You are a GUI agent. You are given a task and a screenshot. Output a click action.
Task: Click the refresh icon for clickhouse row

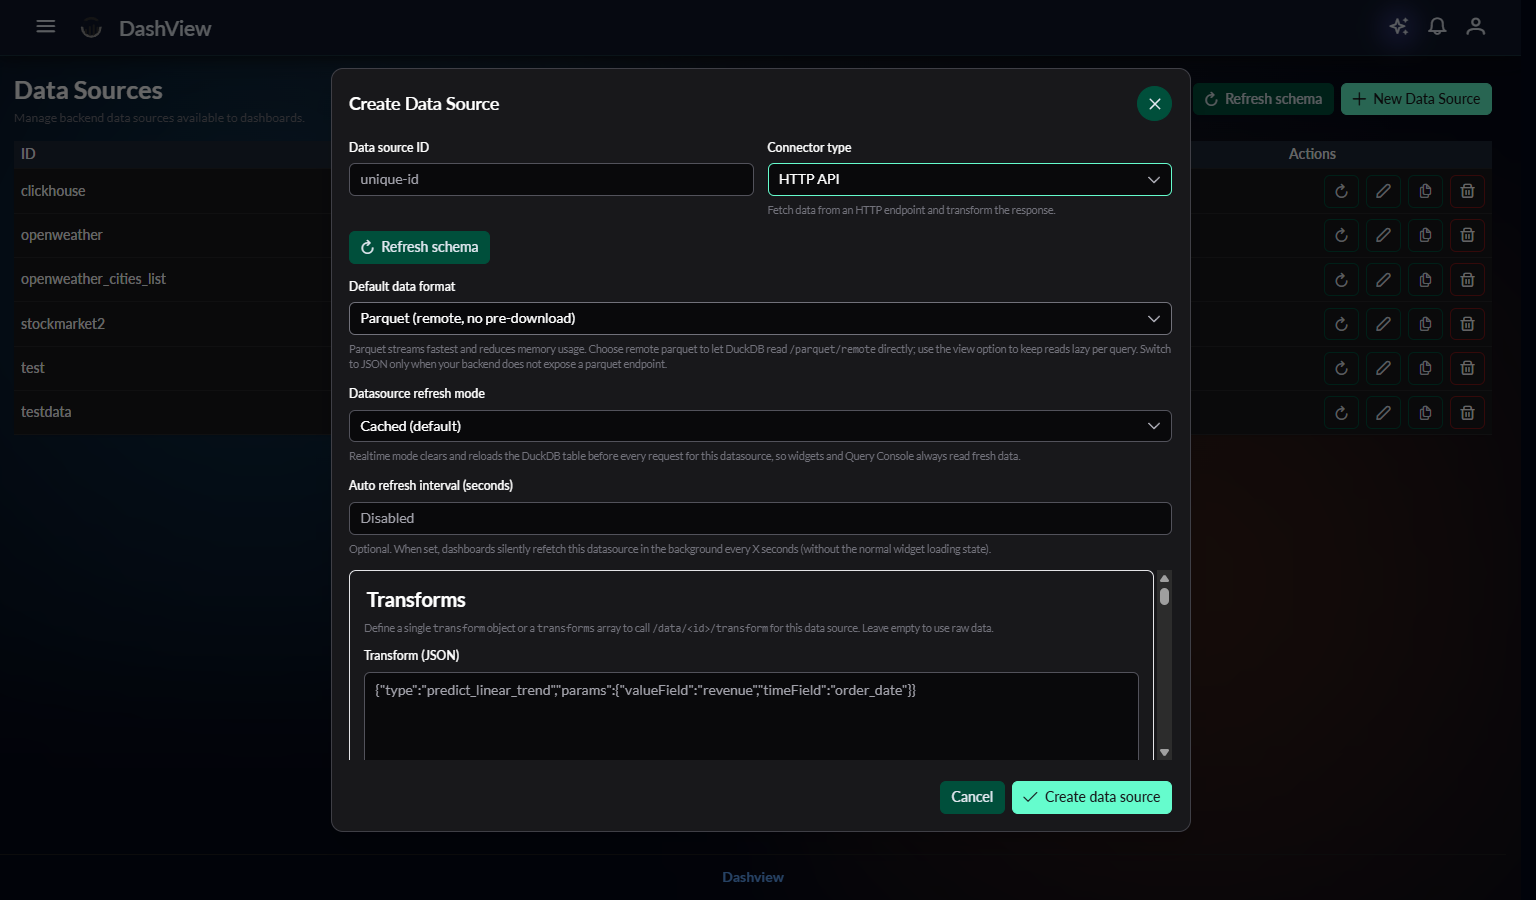[x=1341, y=191]
